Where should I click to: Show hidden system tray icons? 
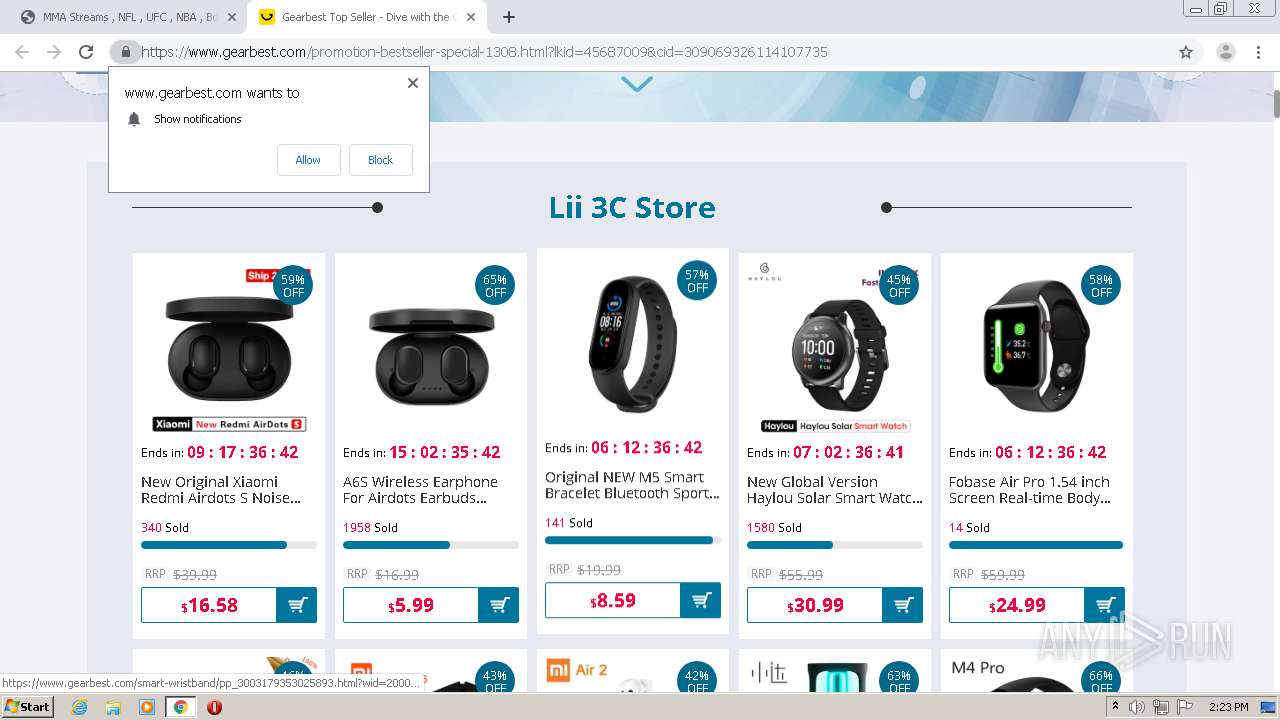point(1115,707)
